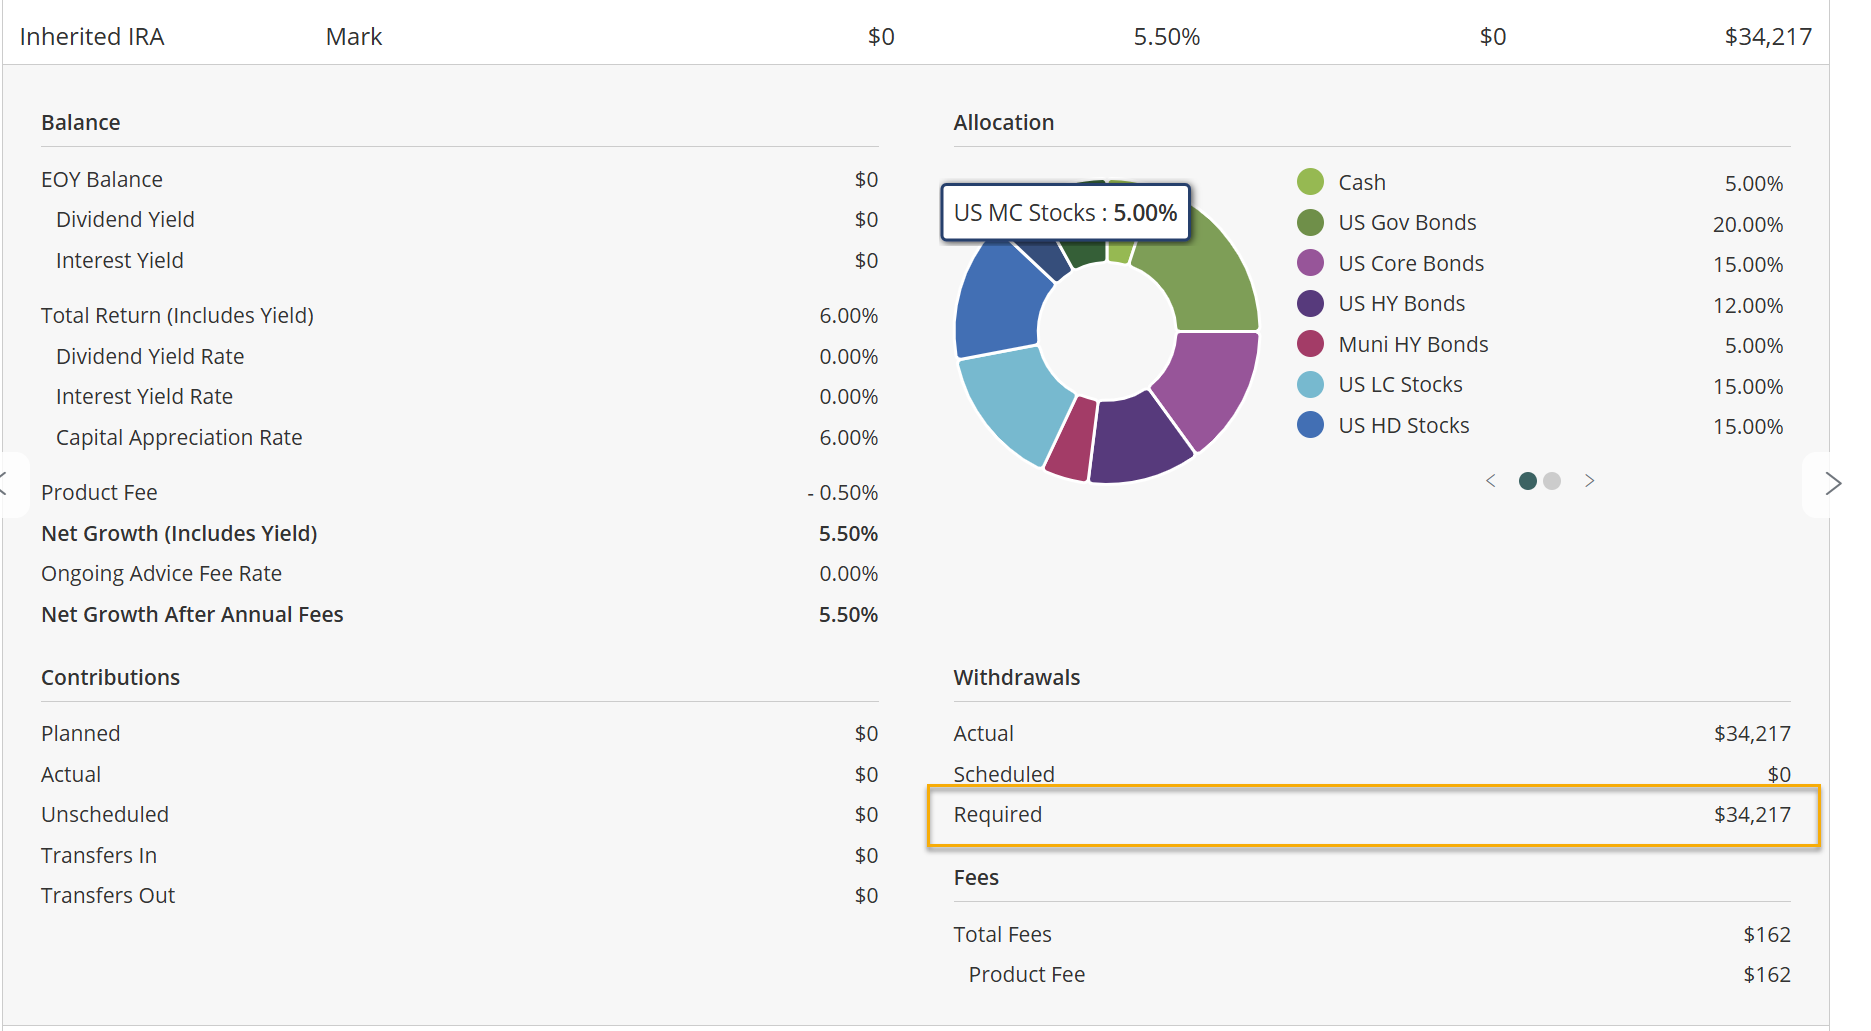Select the Inherited IRA account row
1871x1031 pixels.
916,37
